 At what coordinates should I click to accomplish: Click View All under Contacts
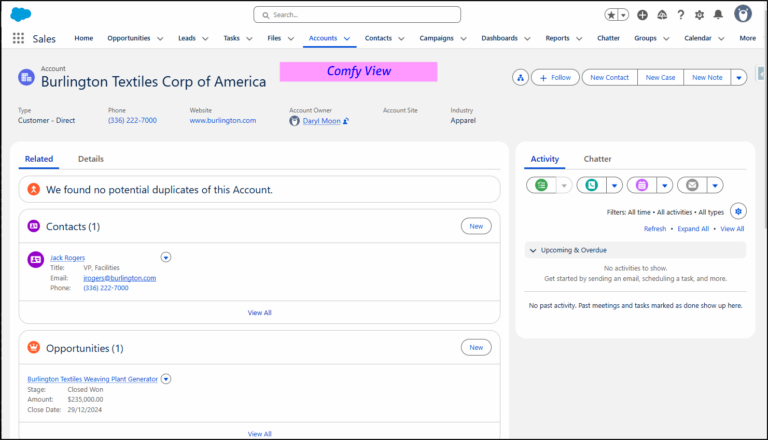coord(260,313)
